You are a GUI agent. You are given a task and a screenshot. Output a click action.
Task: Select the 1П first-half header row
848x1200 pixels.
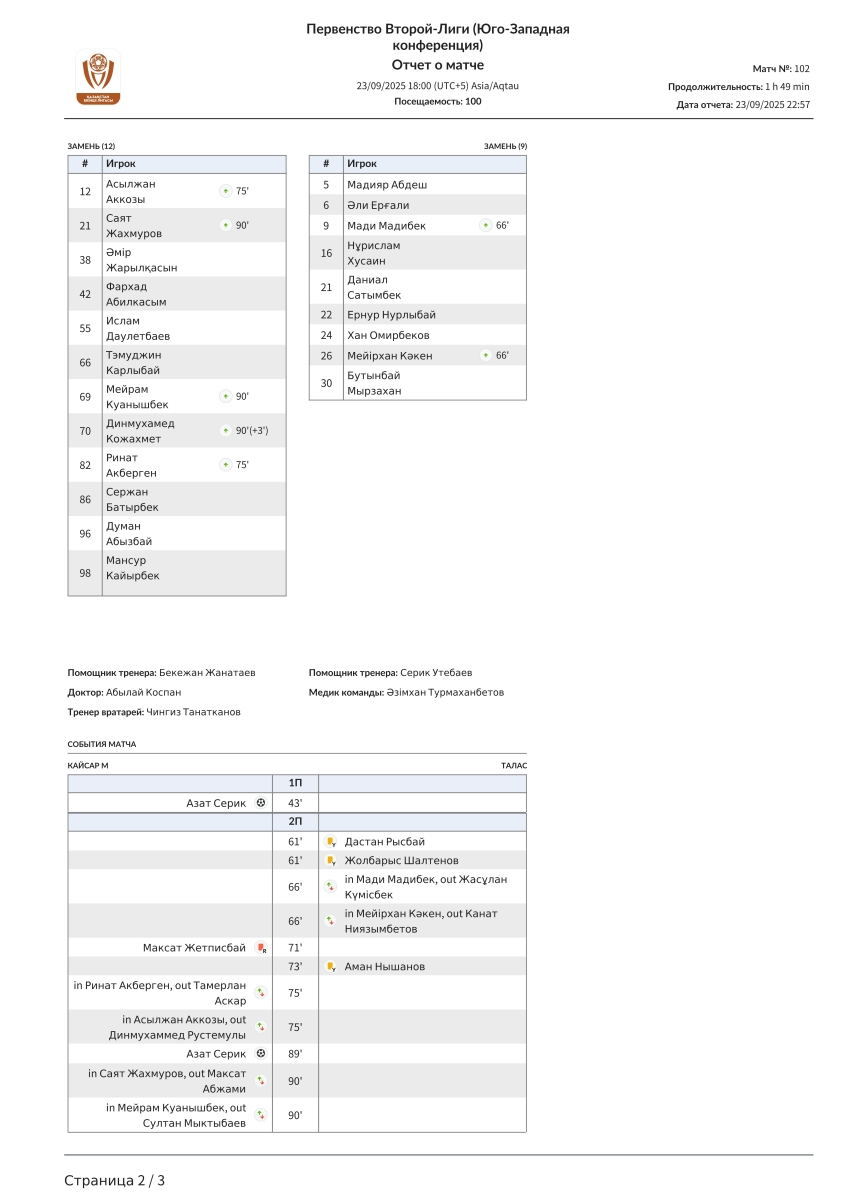pos(295,783)
